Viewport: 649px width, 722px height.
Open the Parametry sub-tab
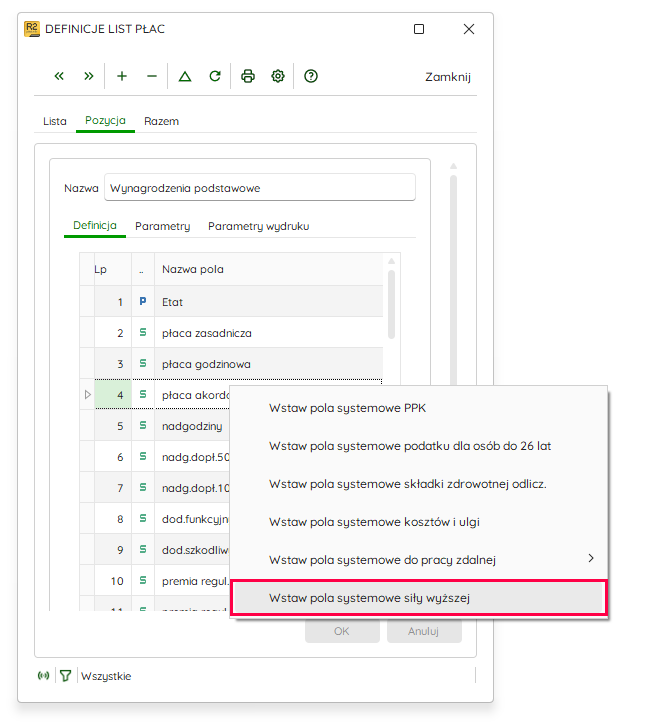(x=162, y=226)
